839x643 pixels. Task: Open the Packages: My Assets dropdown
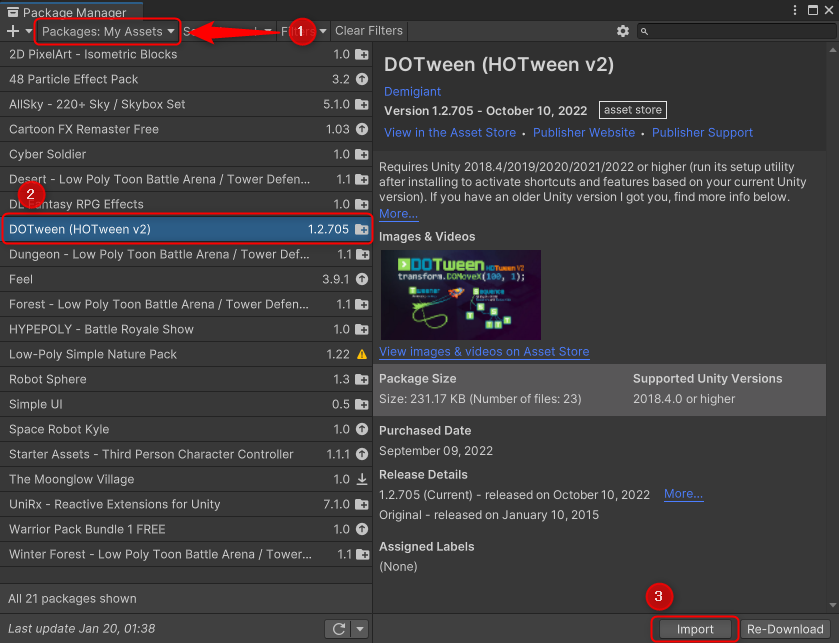107,31
